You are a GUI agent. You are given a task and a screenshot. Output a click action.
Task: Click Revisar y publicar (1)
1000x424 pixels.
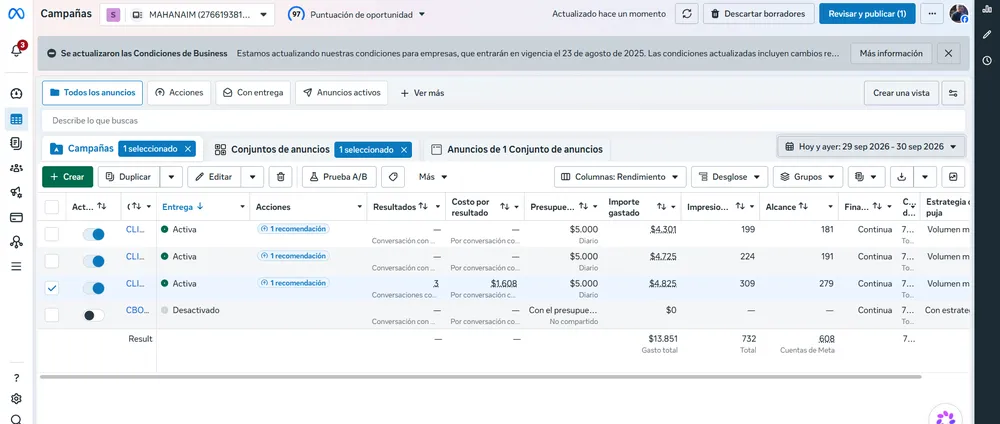pyautogui.click(x=867, y=14)
